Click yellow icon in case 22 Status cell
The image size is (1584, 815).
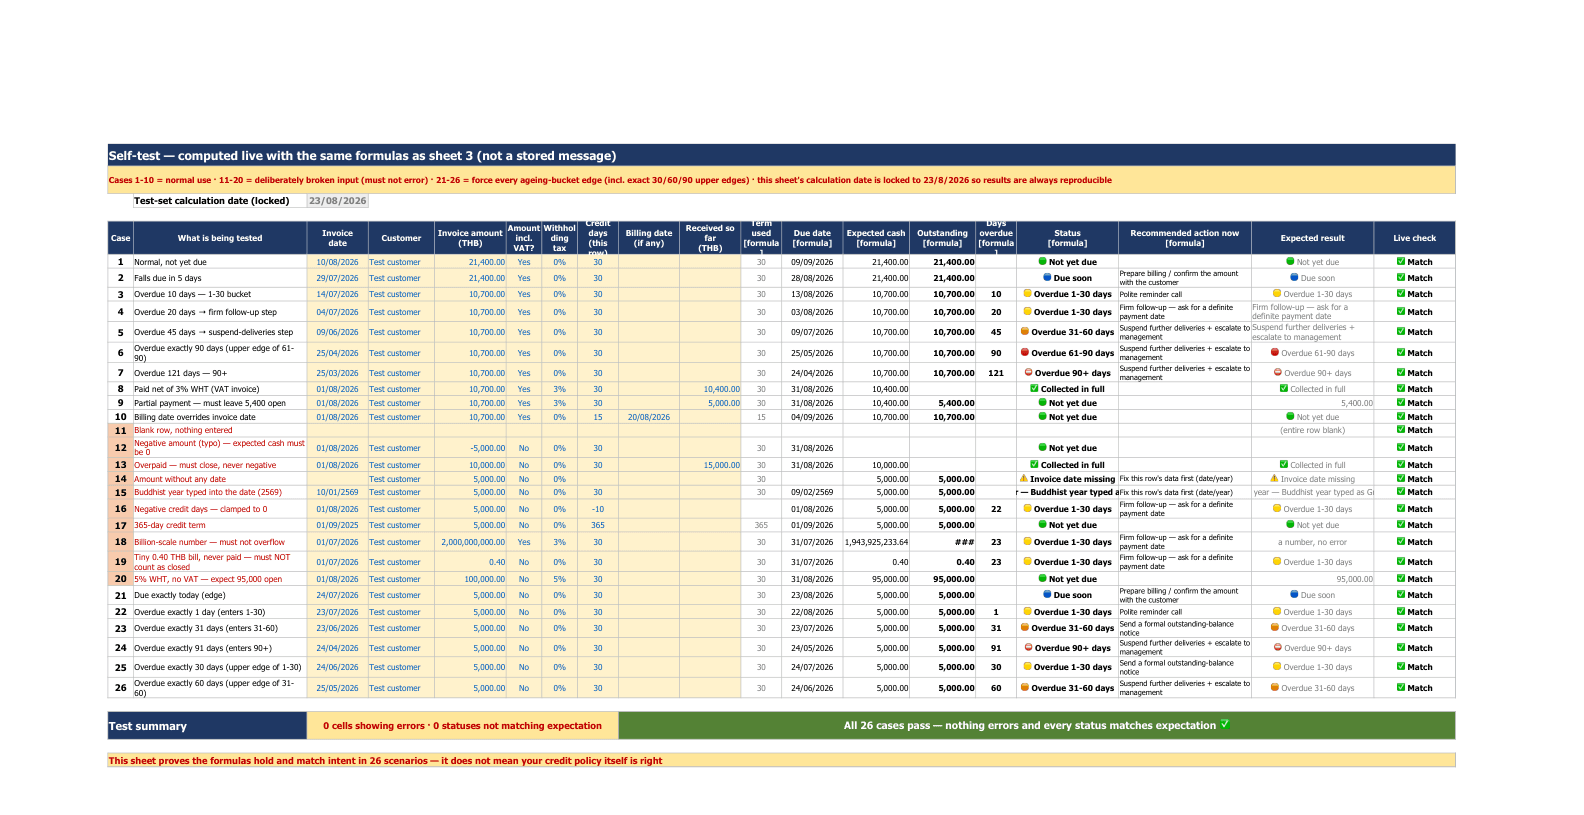(1027, 611)
